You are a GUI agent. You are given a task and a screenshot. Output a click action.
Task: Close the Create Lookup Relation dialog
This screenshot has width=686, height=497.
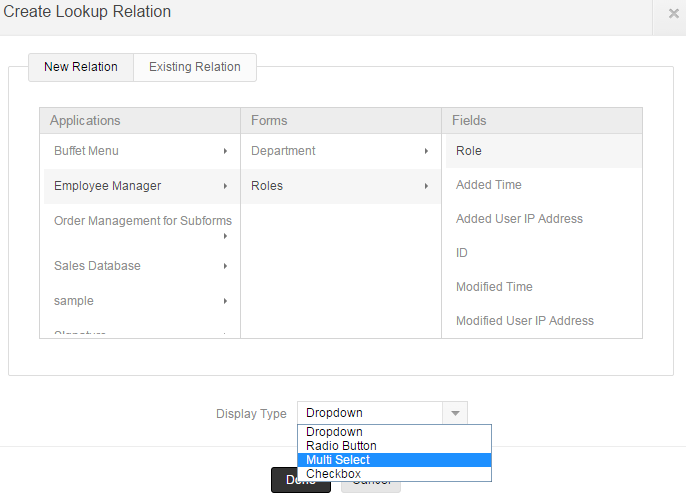click(x=673, y=14)
